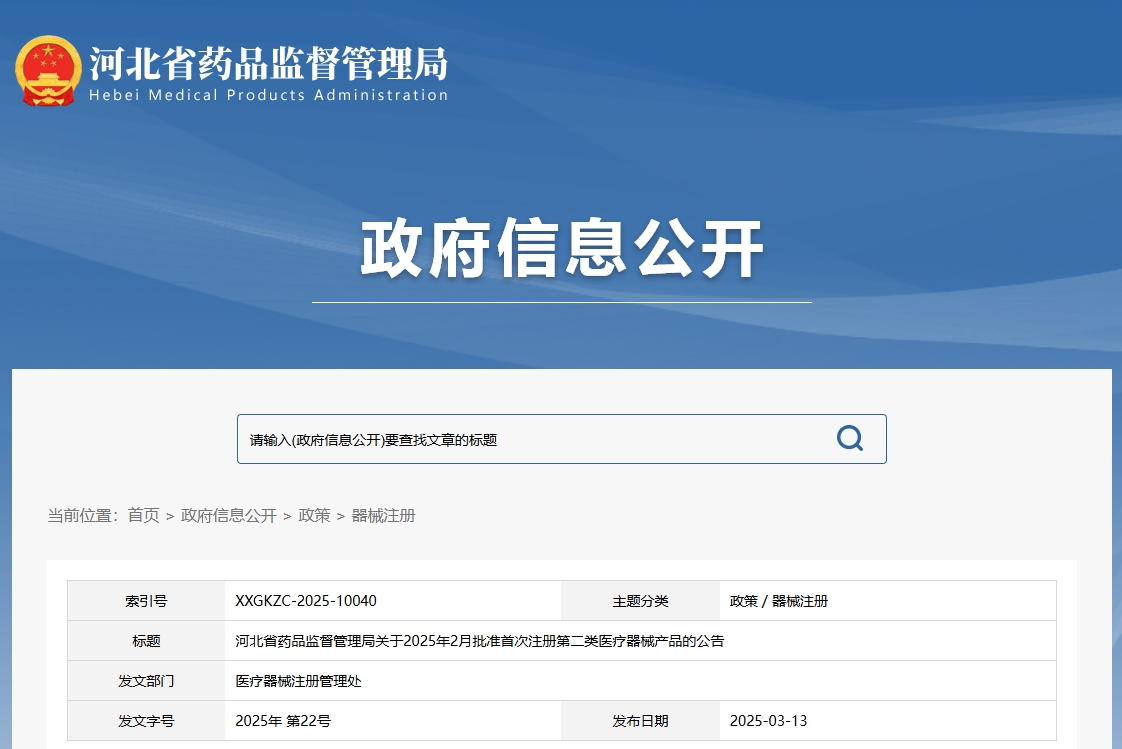Focus the article title search box
The width and height of the screenshot is (1122, 749).
(530, 440)
